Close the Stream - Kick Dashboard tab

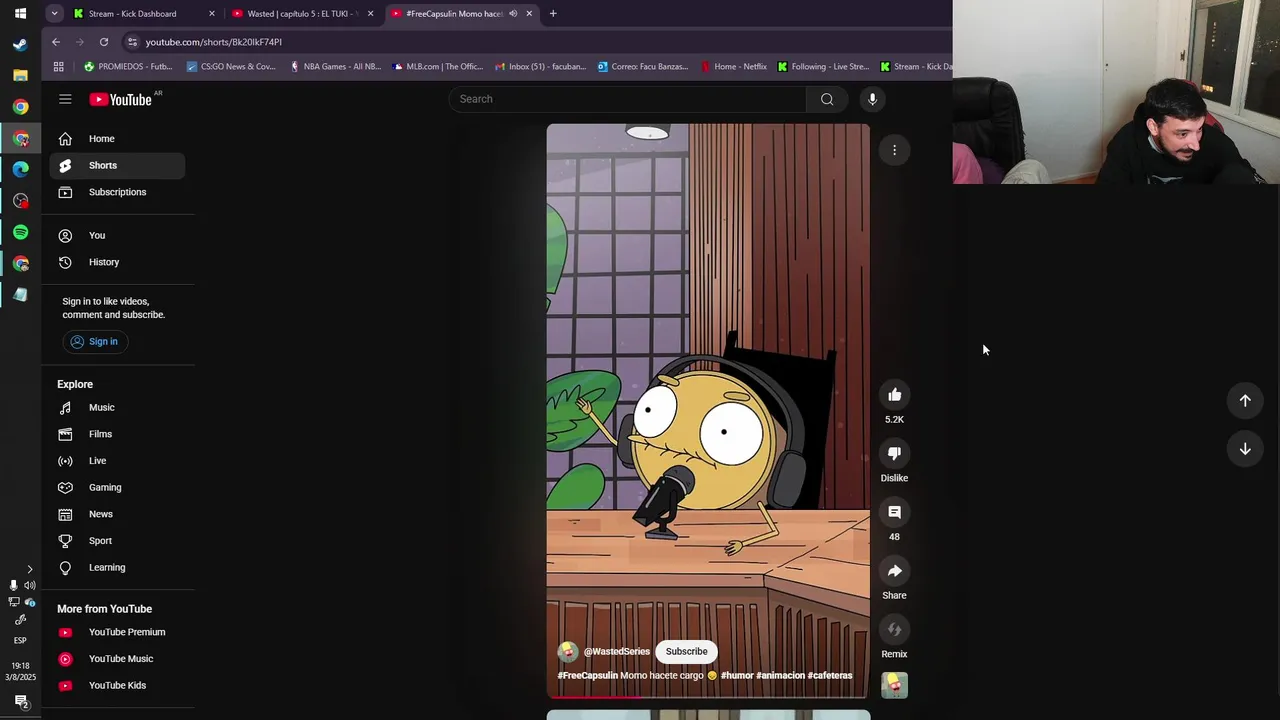tap(211, 14)
